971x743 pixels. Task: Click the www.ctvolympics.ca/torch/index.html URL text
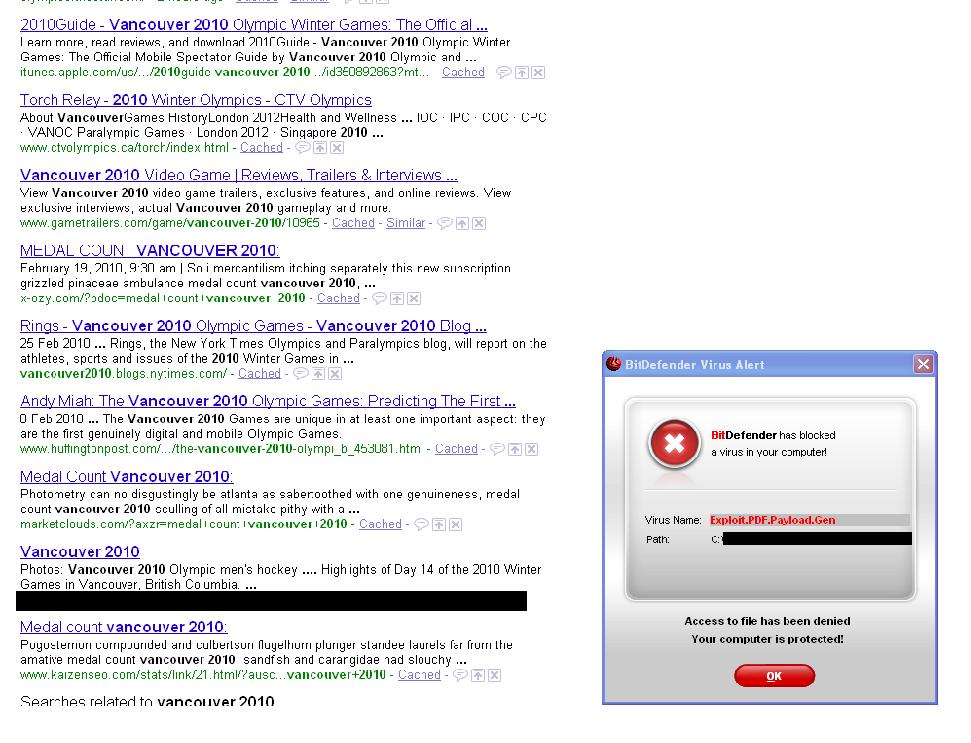point(124,147)
